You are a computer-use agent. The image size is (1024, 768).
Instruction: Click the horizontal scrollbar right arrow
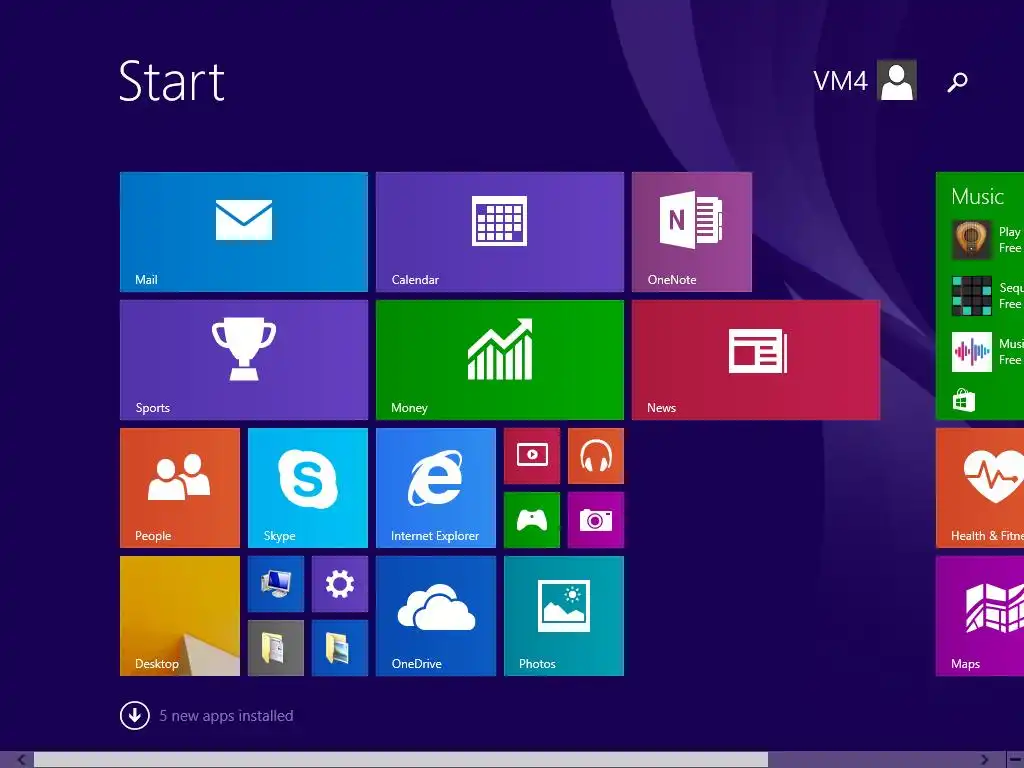pos(984,760)
